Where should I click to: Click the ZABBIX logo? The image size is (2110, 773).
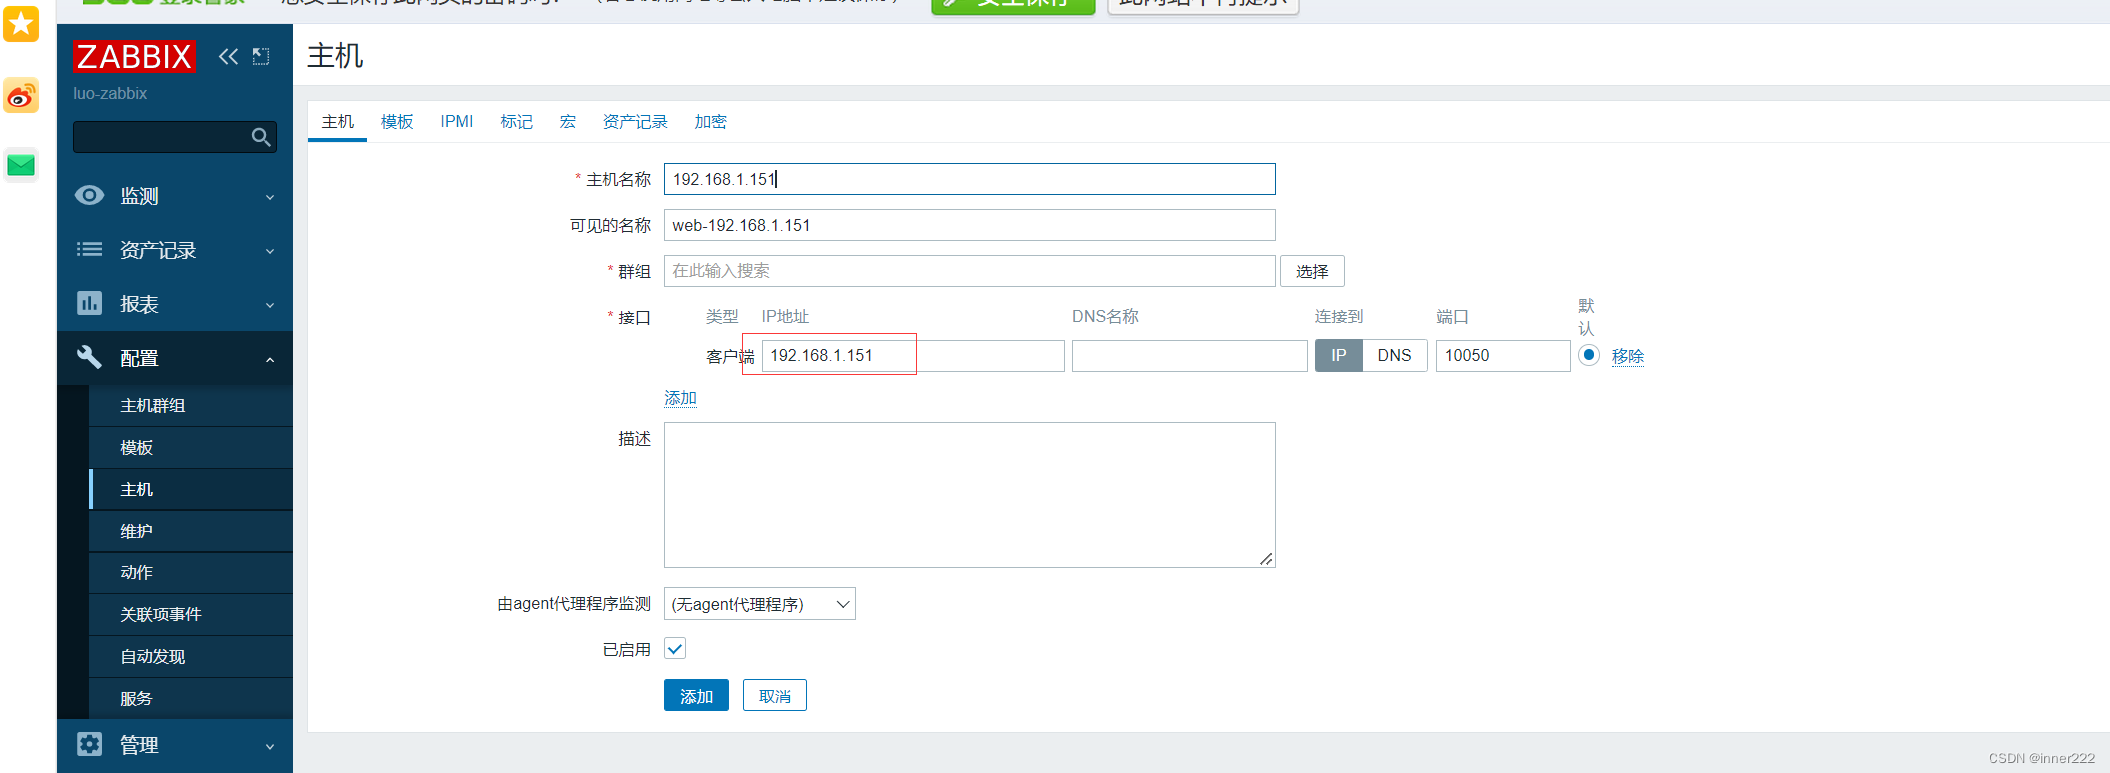tap(134, 57)
